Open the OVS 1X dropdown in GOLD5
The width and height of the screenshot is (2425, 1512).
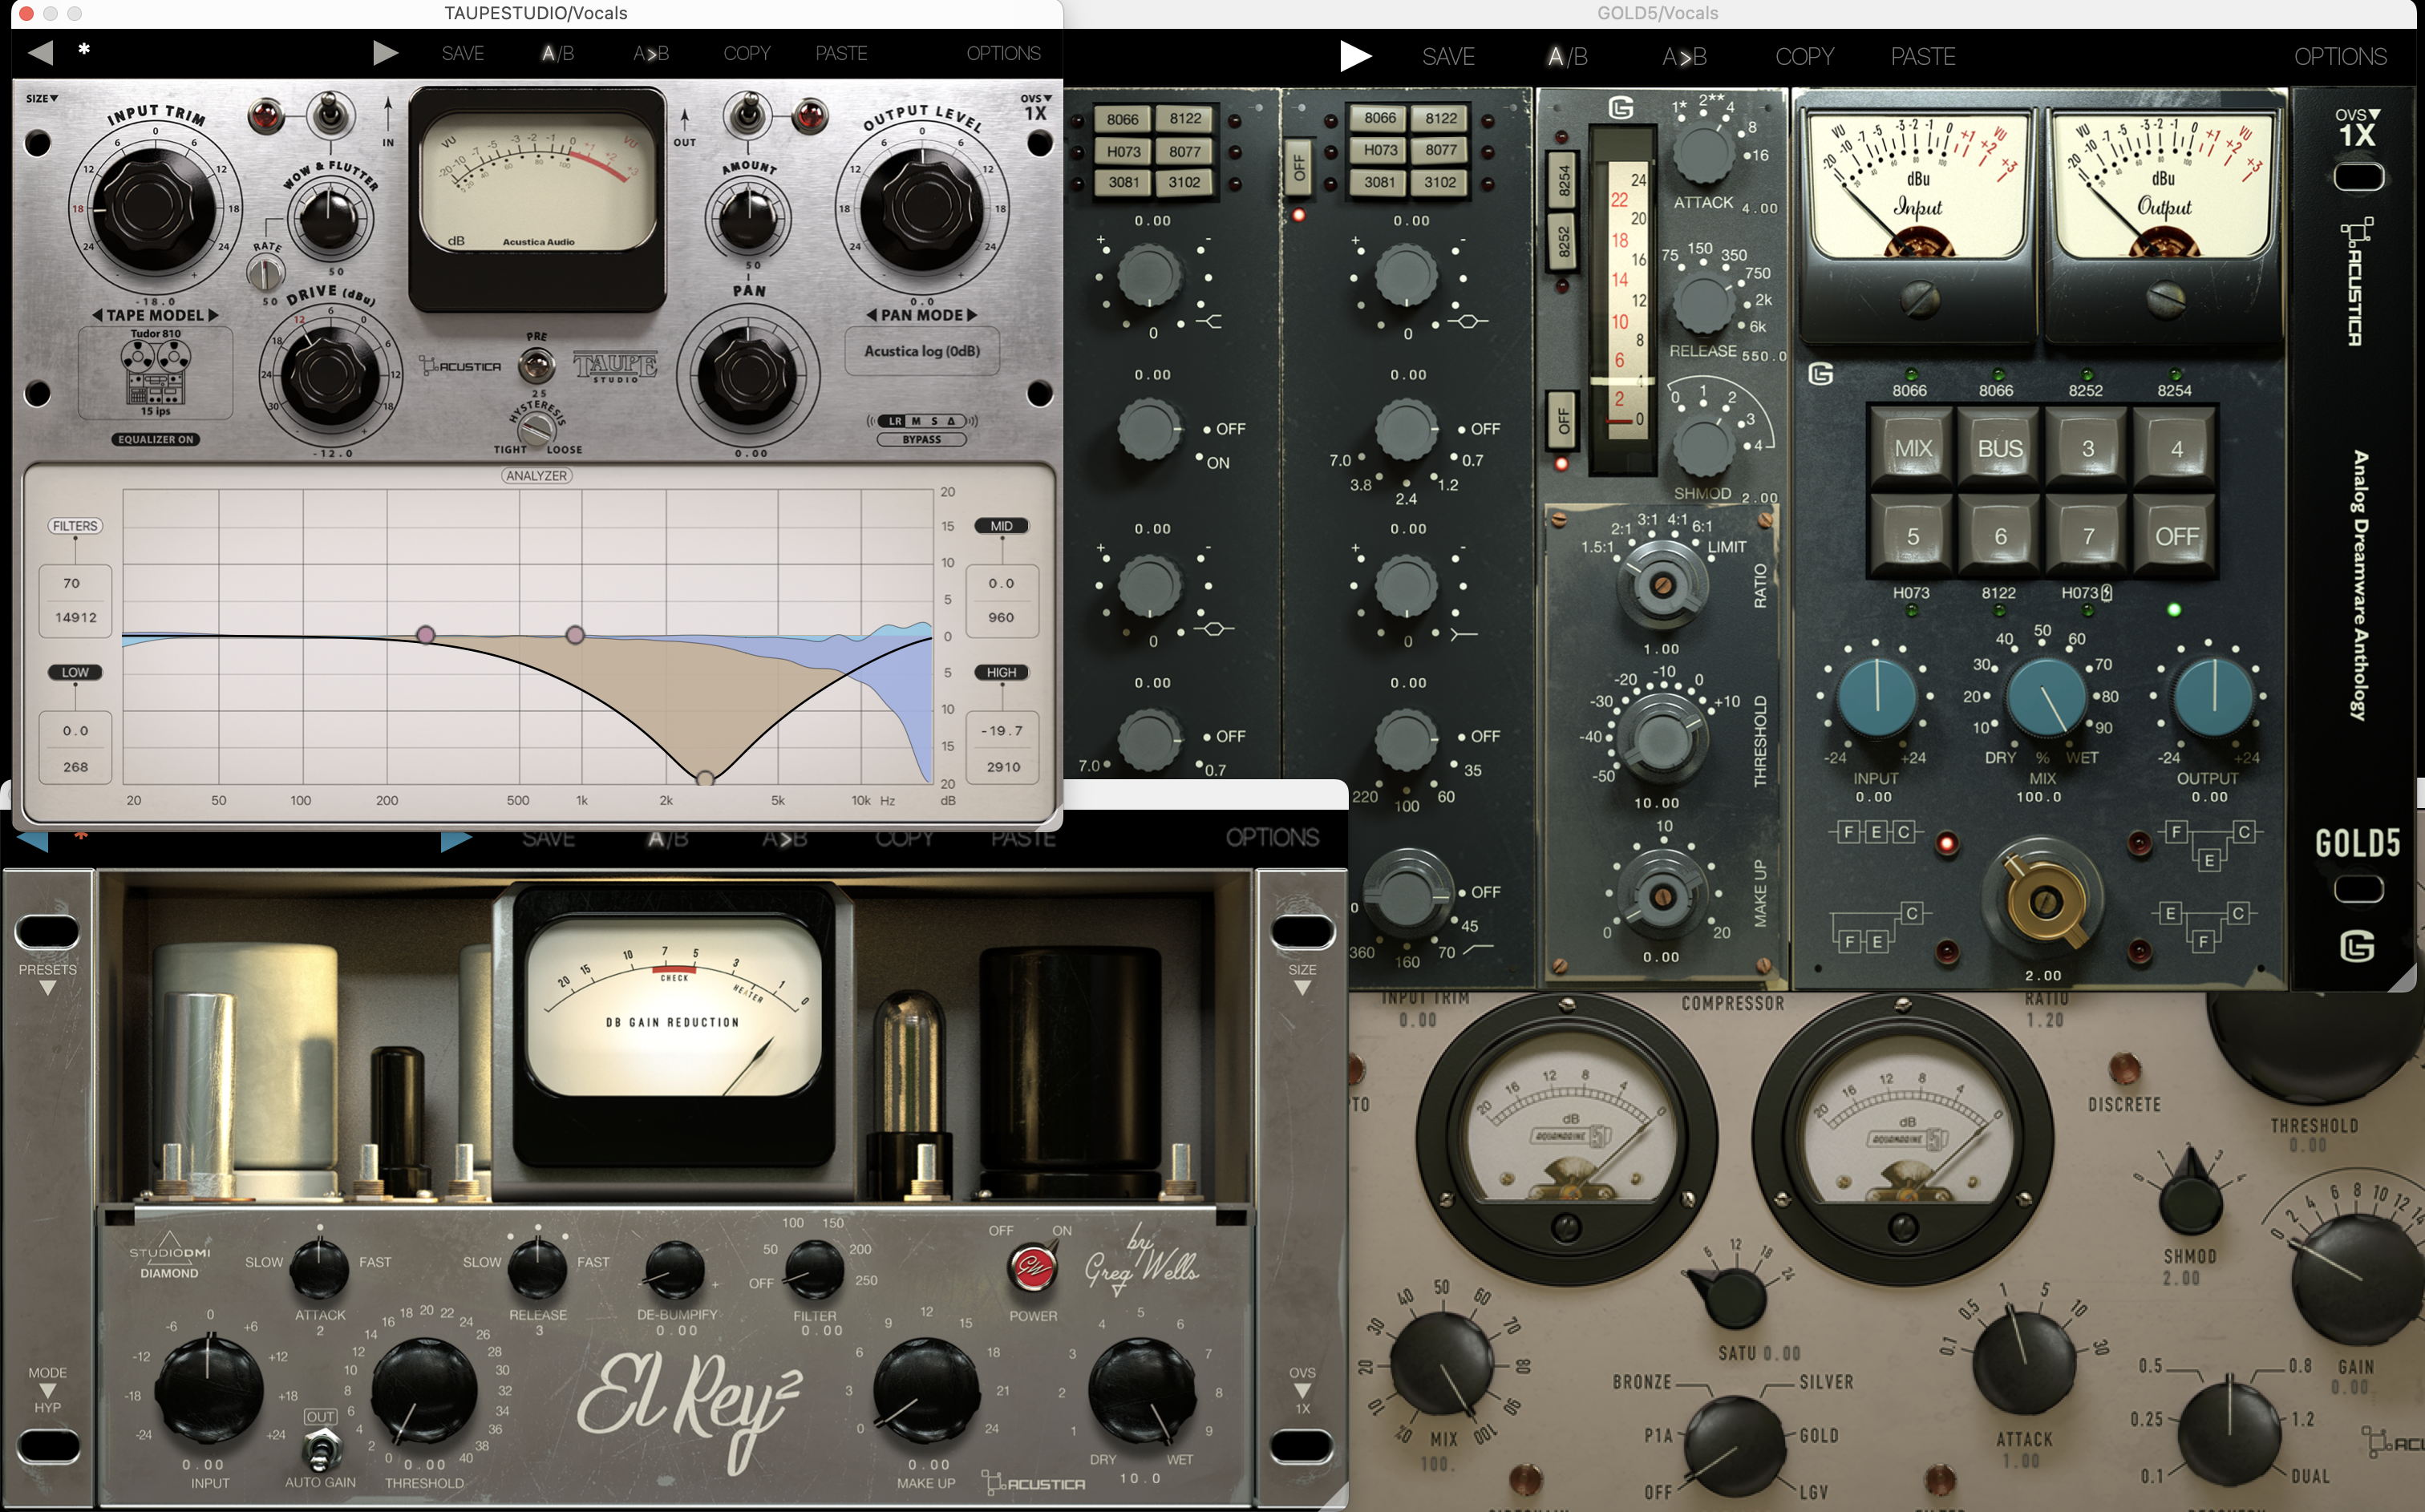pyautogui.click(x=2358, y=128)
